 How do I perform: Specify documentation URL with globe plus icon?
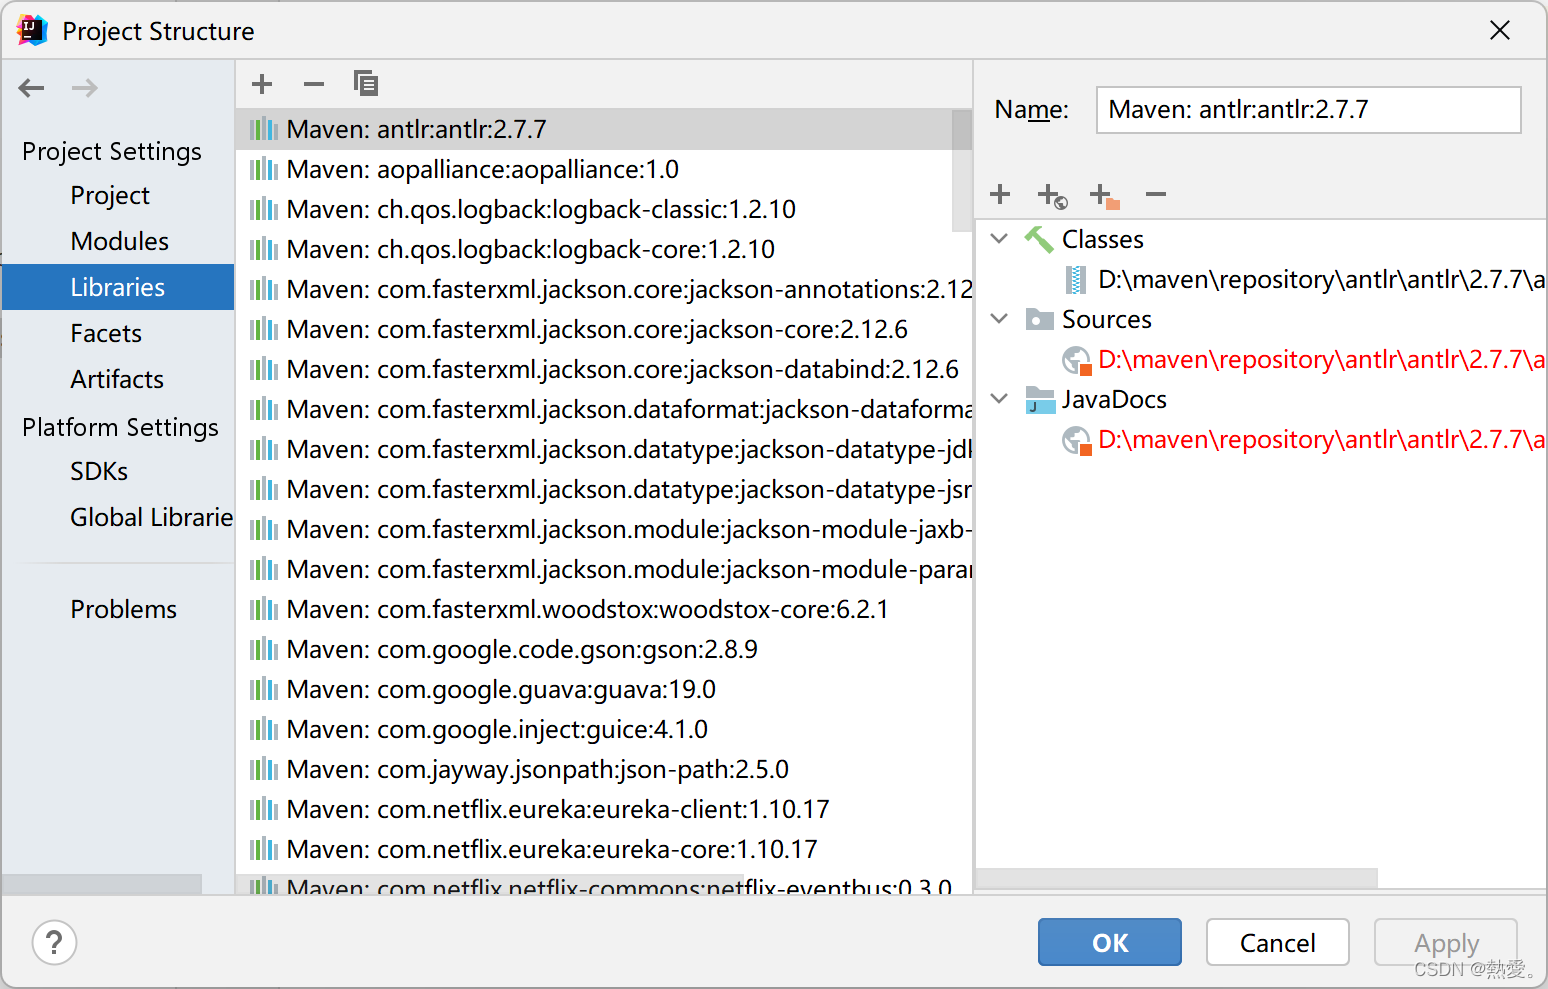(x=1052, y=195)
